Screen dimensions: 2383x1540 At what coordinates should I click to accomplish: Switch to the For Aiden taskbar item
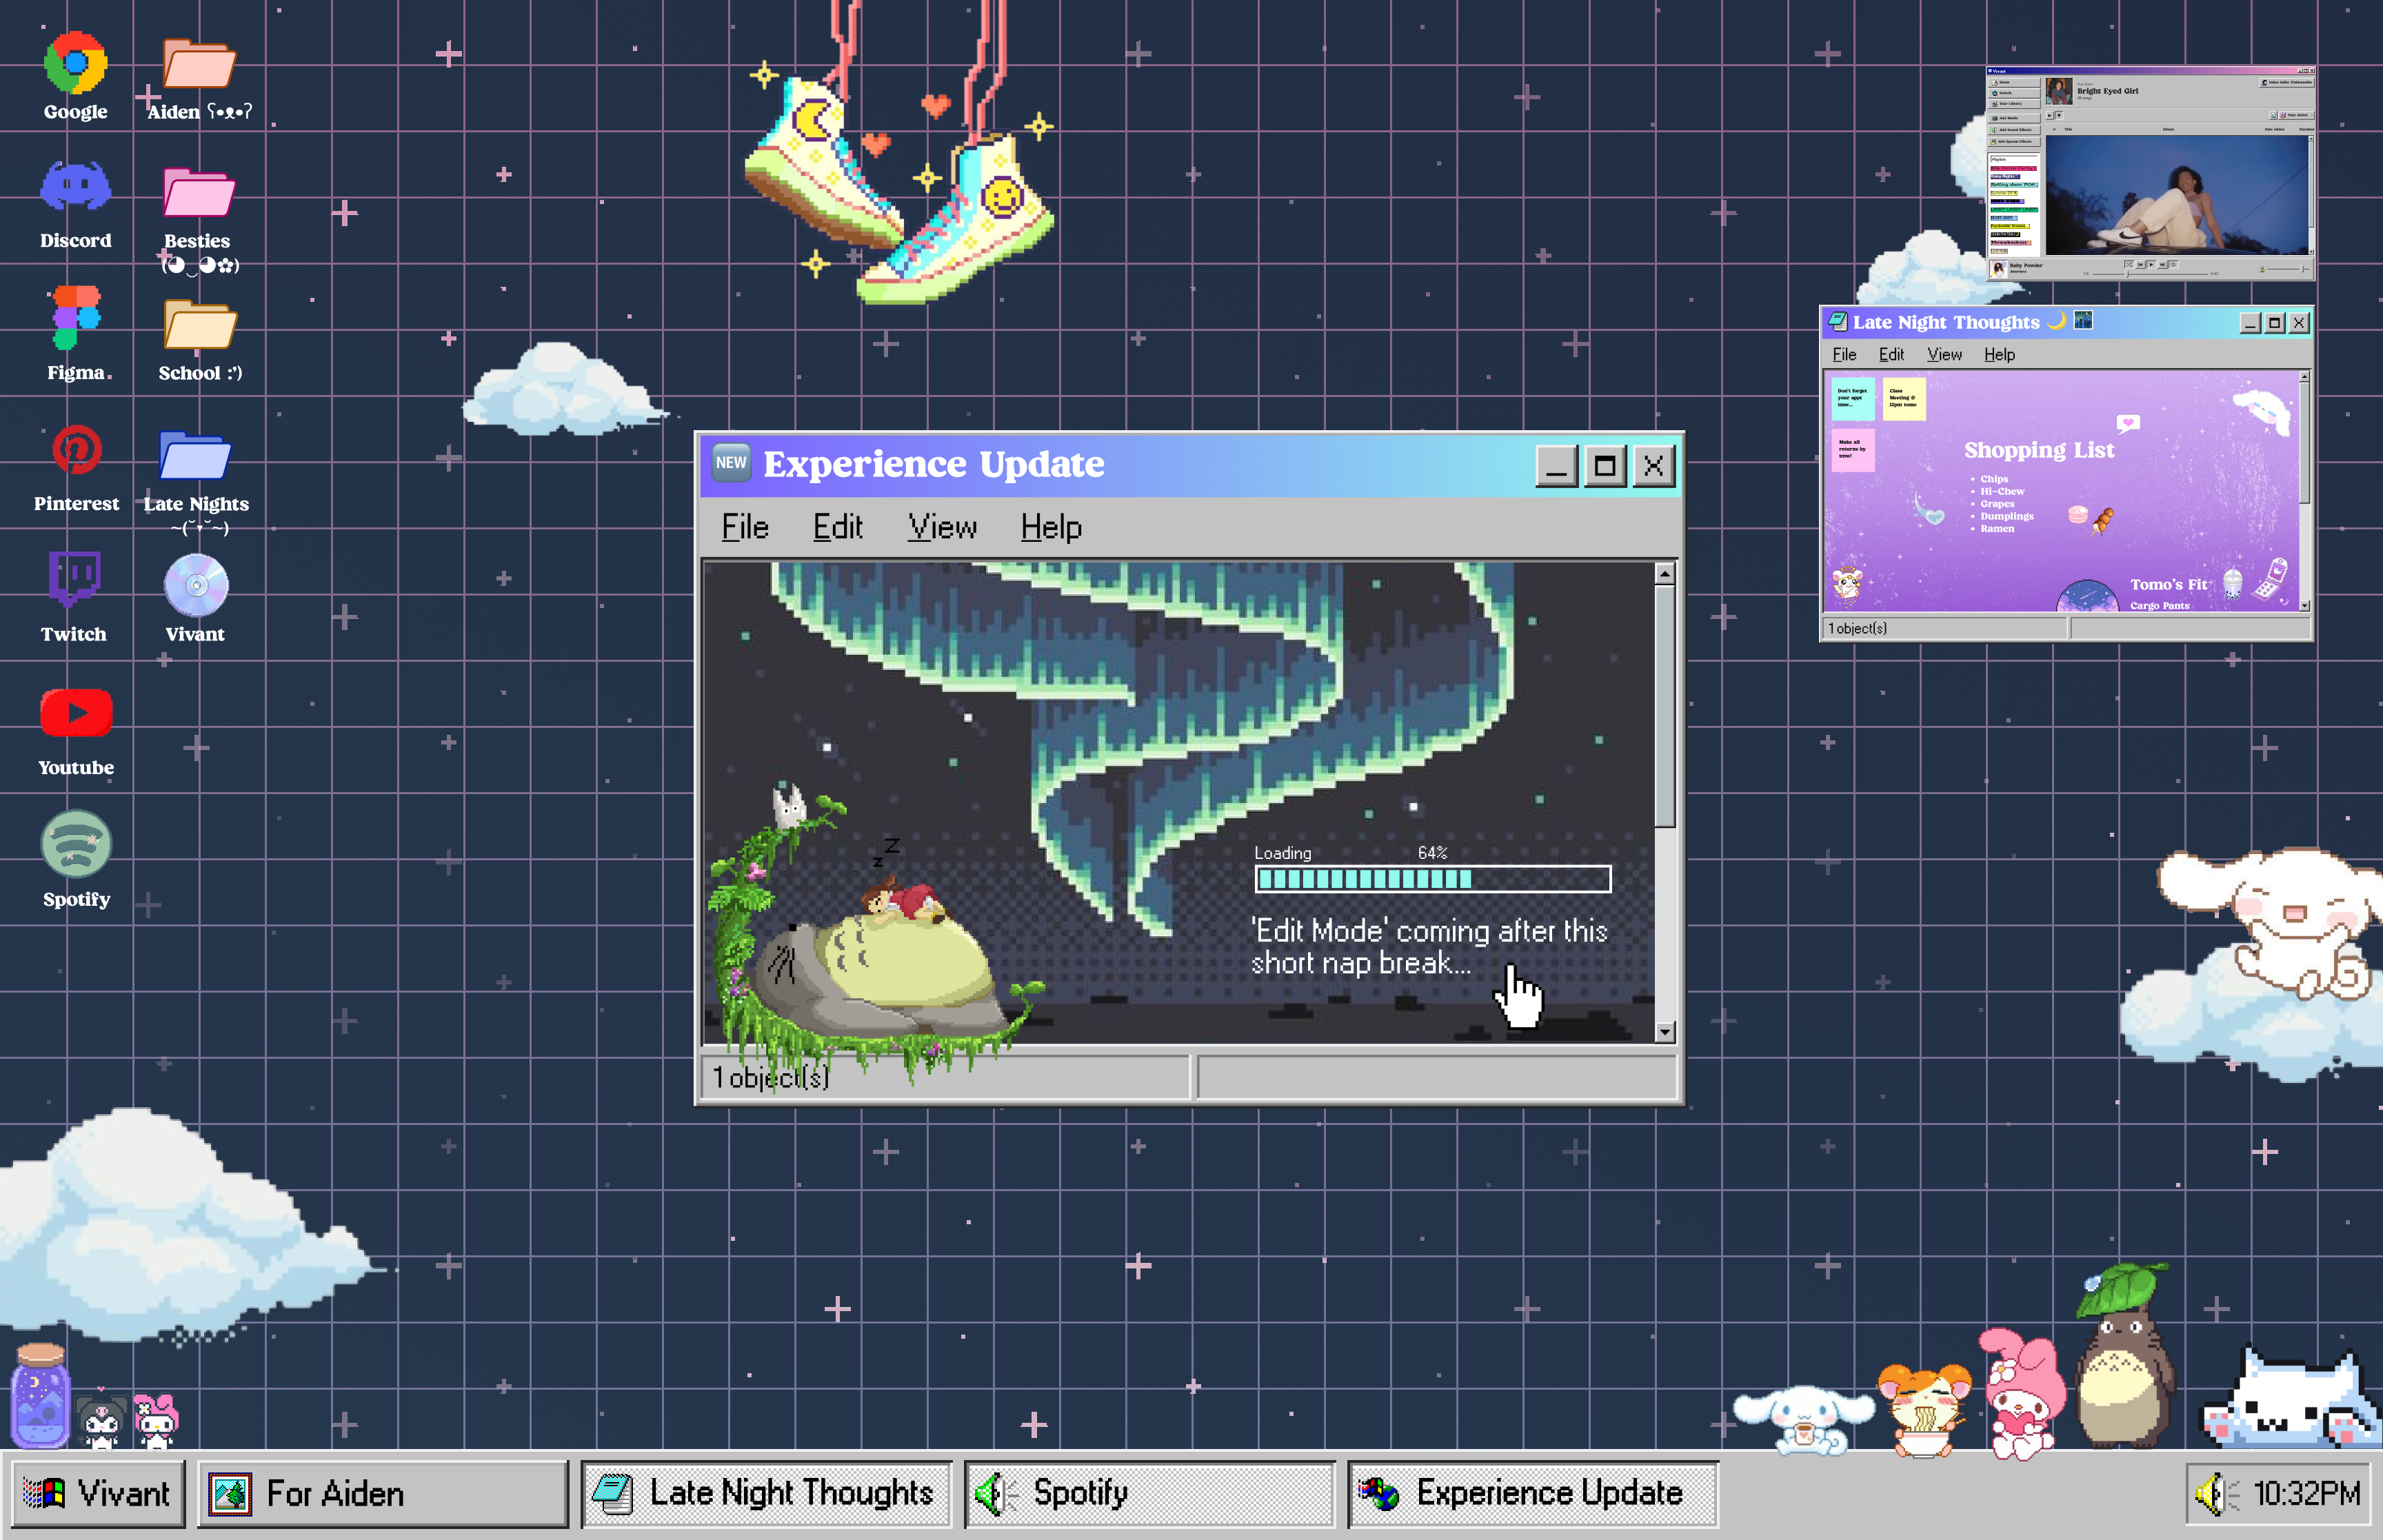click(382, 1494)
